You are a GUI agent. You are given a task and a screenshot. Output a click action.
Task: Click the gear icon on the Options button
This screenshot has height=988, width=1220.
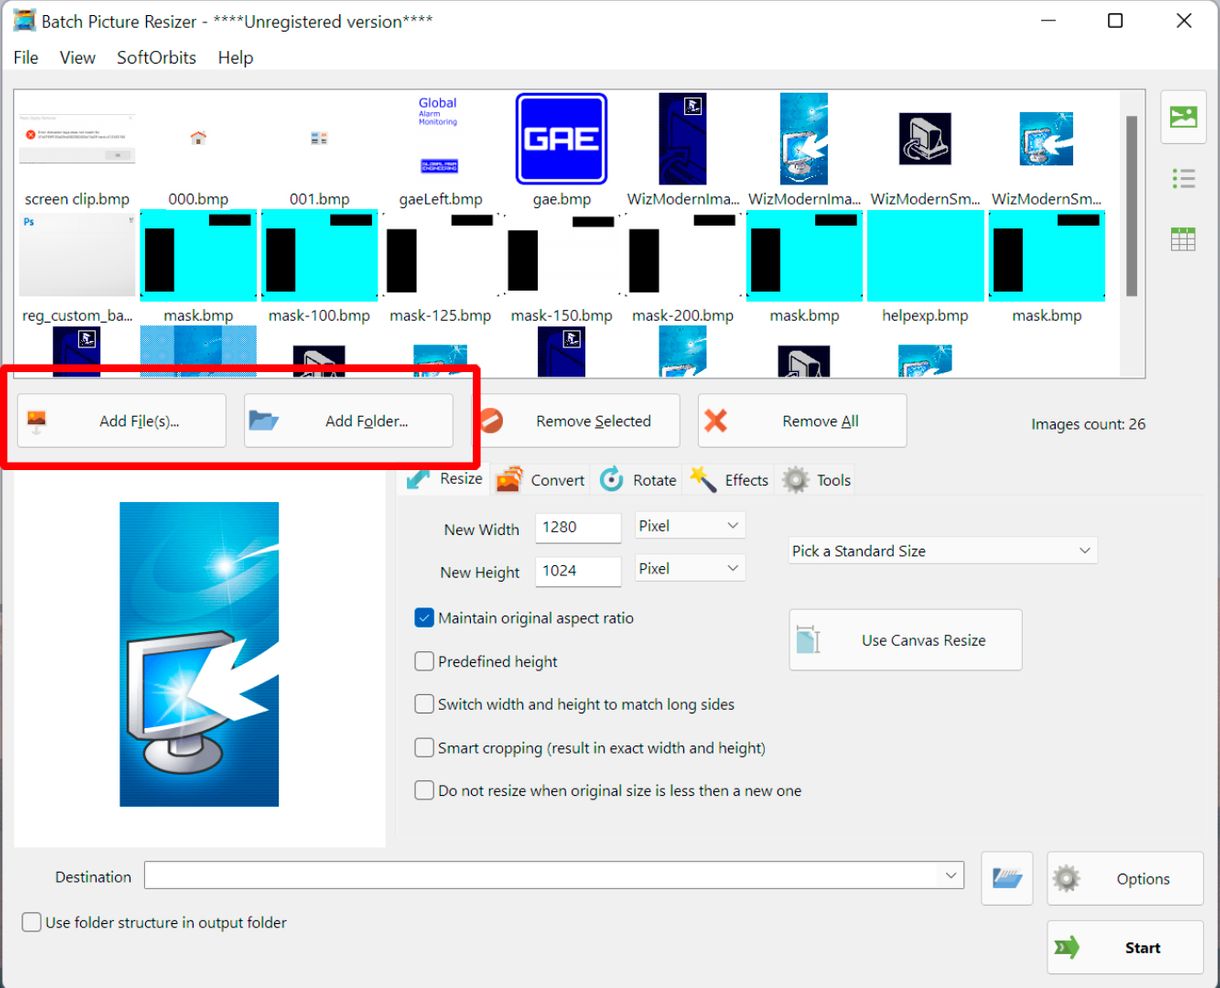pyautogui.click(x=1066, y=878)
